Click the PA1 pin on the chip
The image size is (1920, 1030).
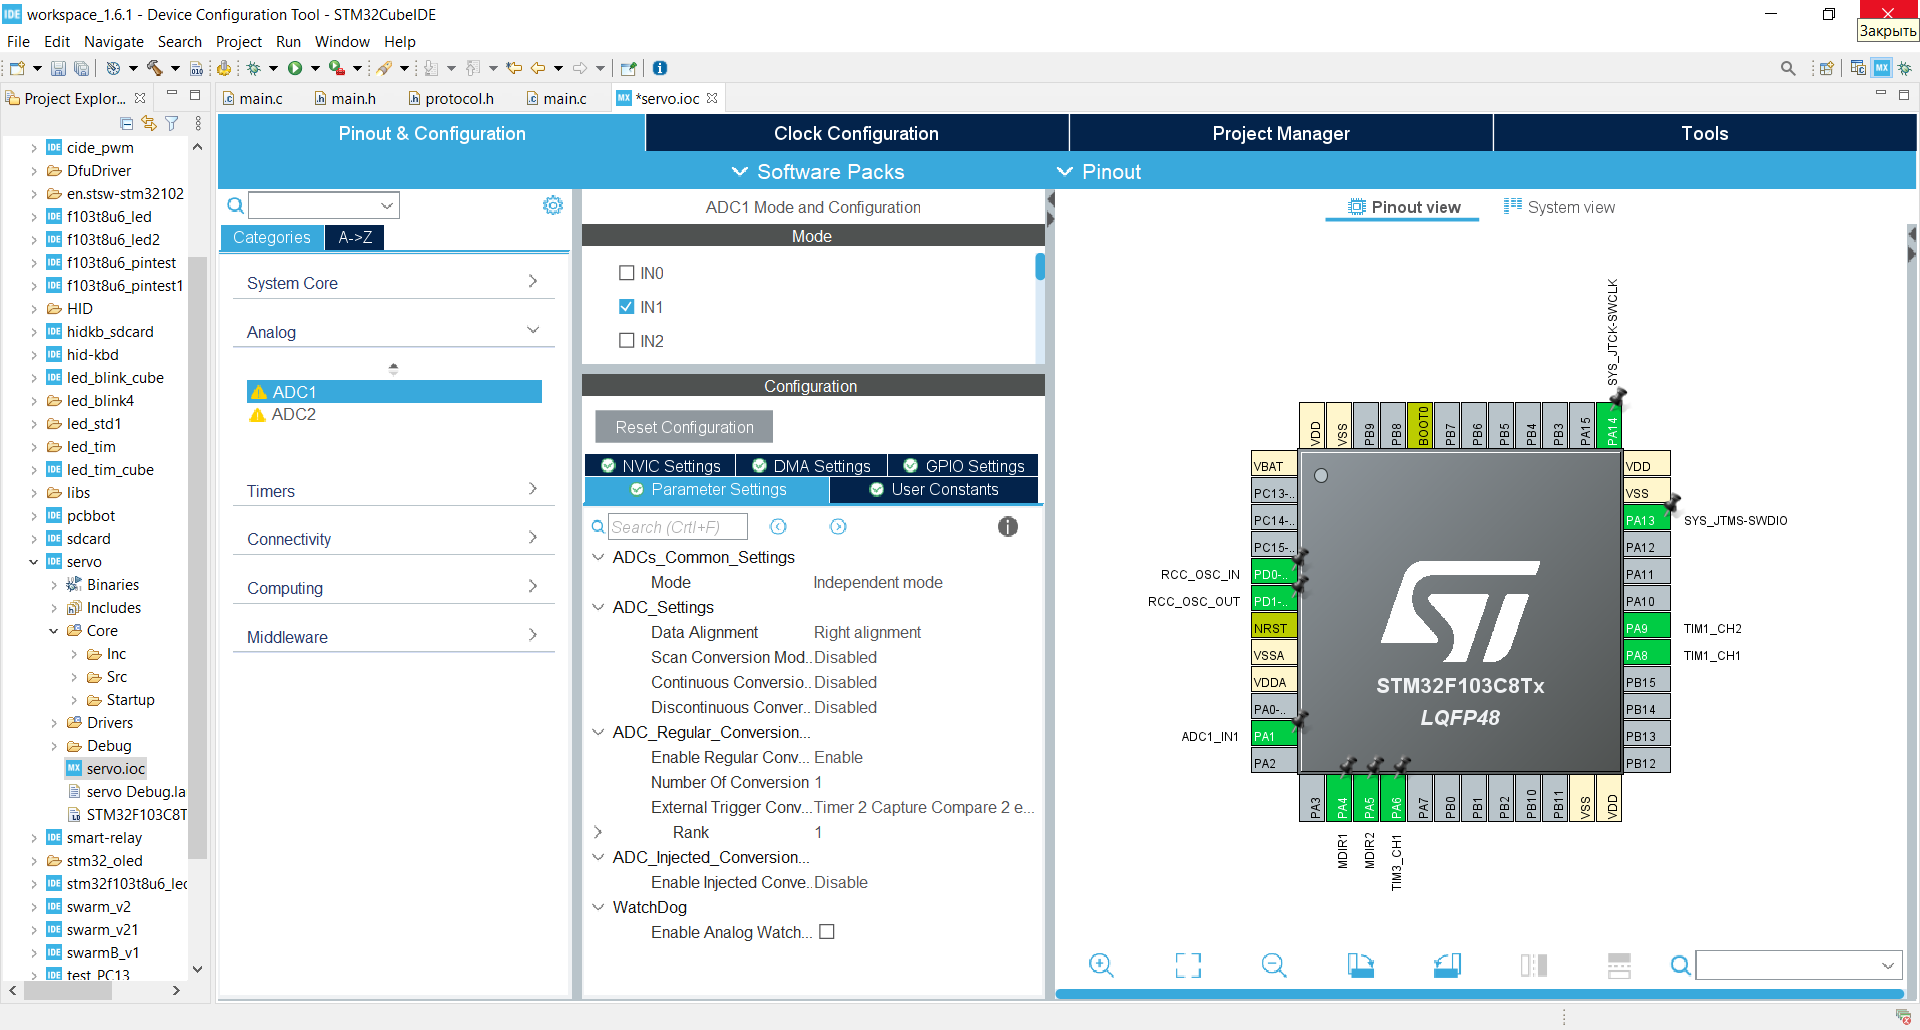coord(1274,736)
